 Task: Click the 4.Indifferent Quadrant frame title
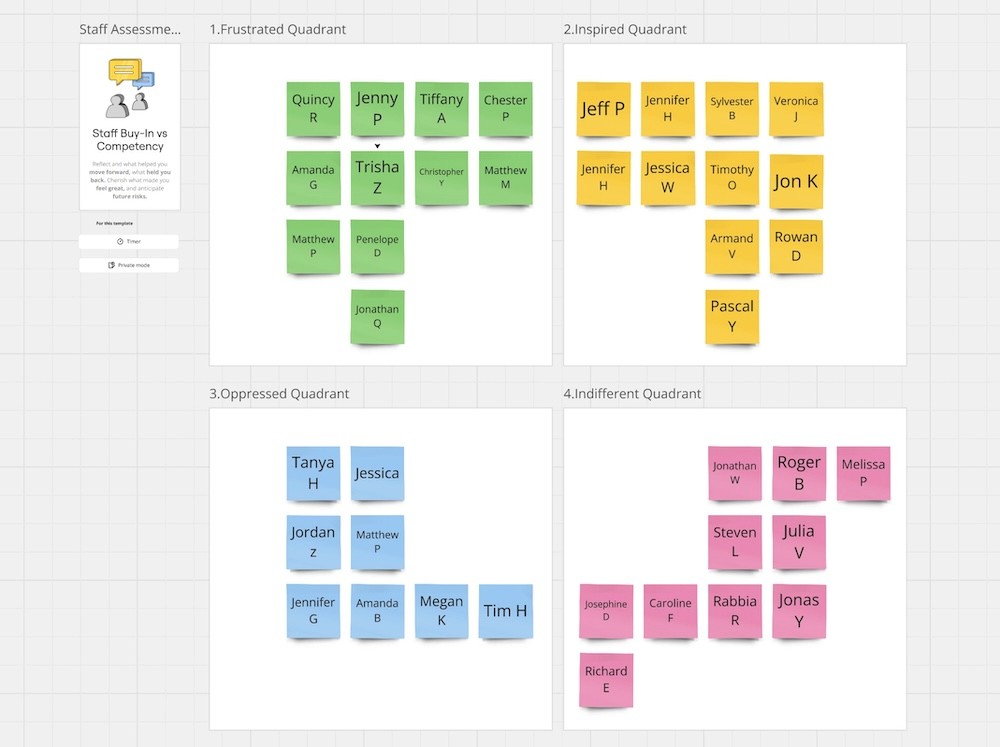click(632, 394)
